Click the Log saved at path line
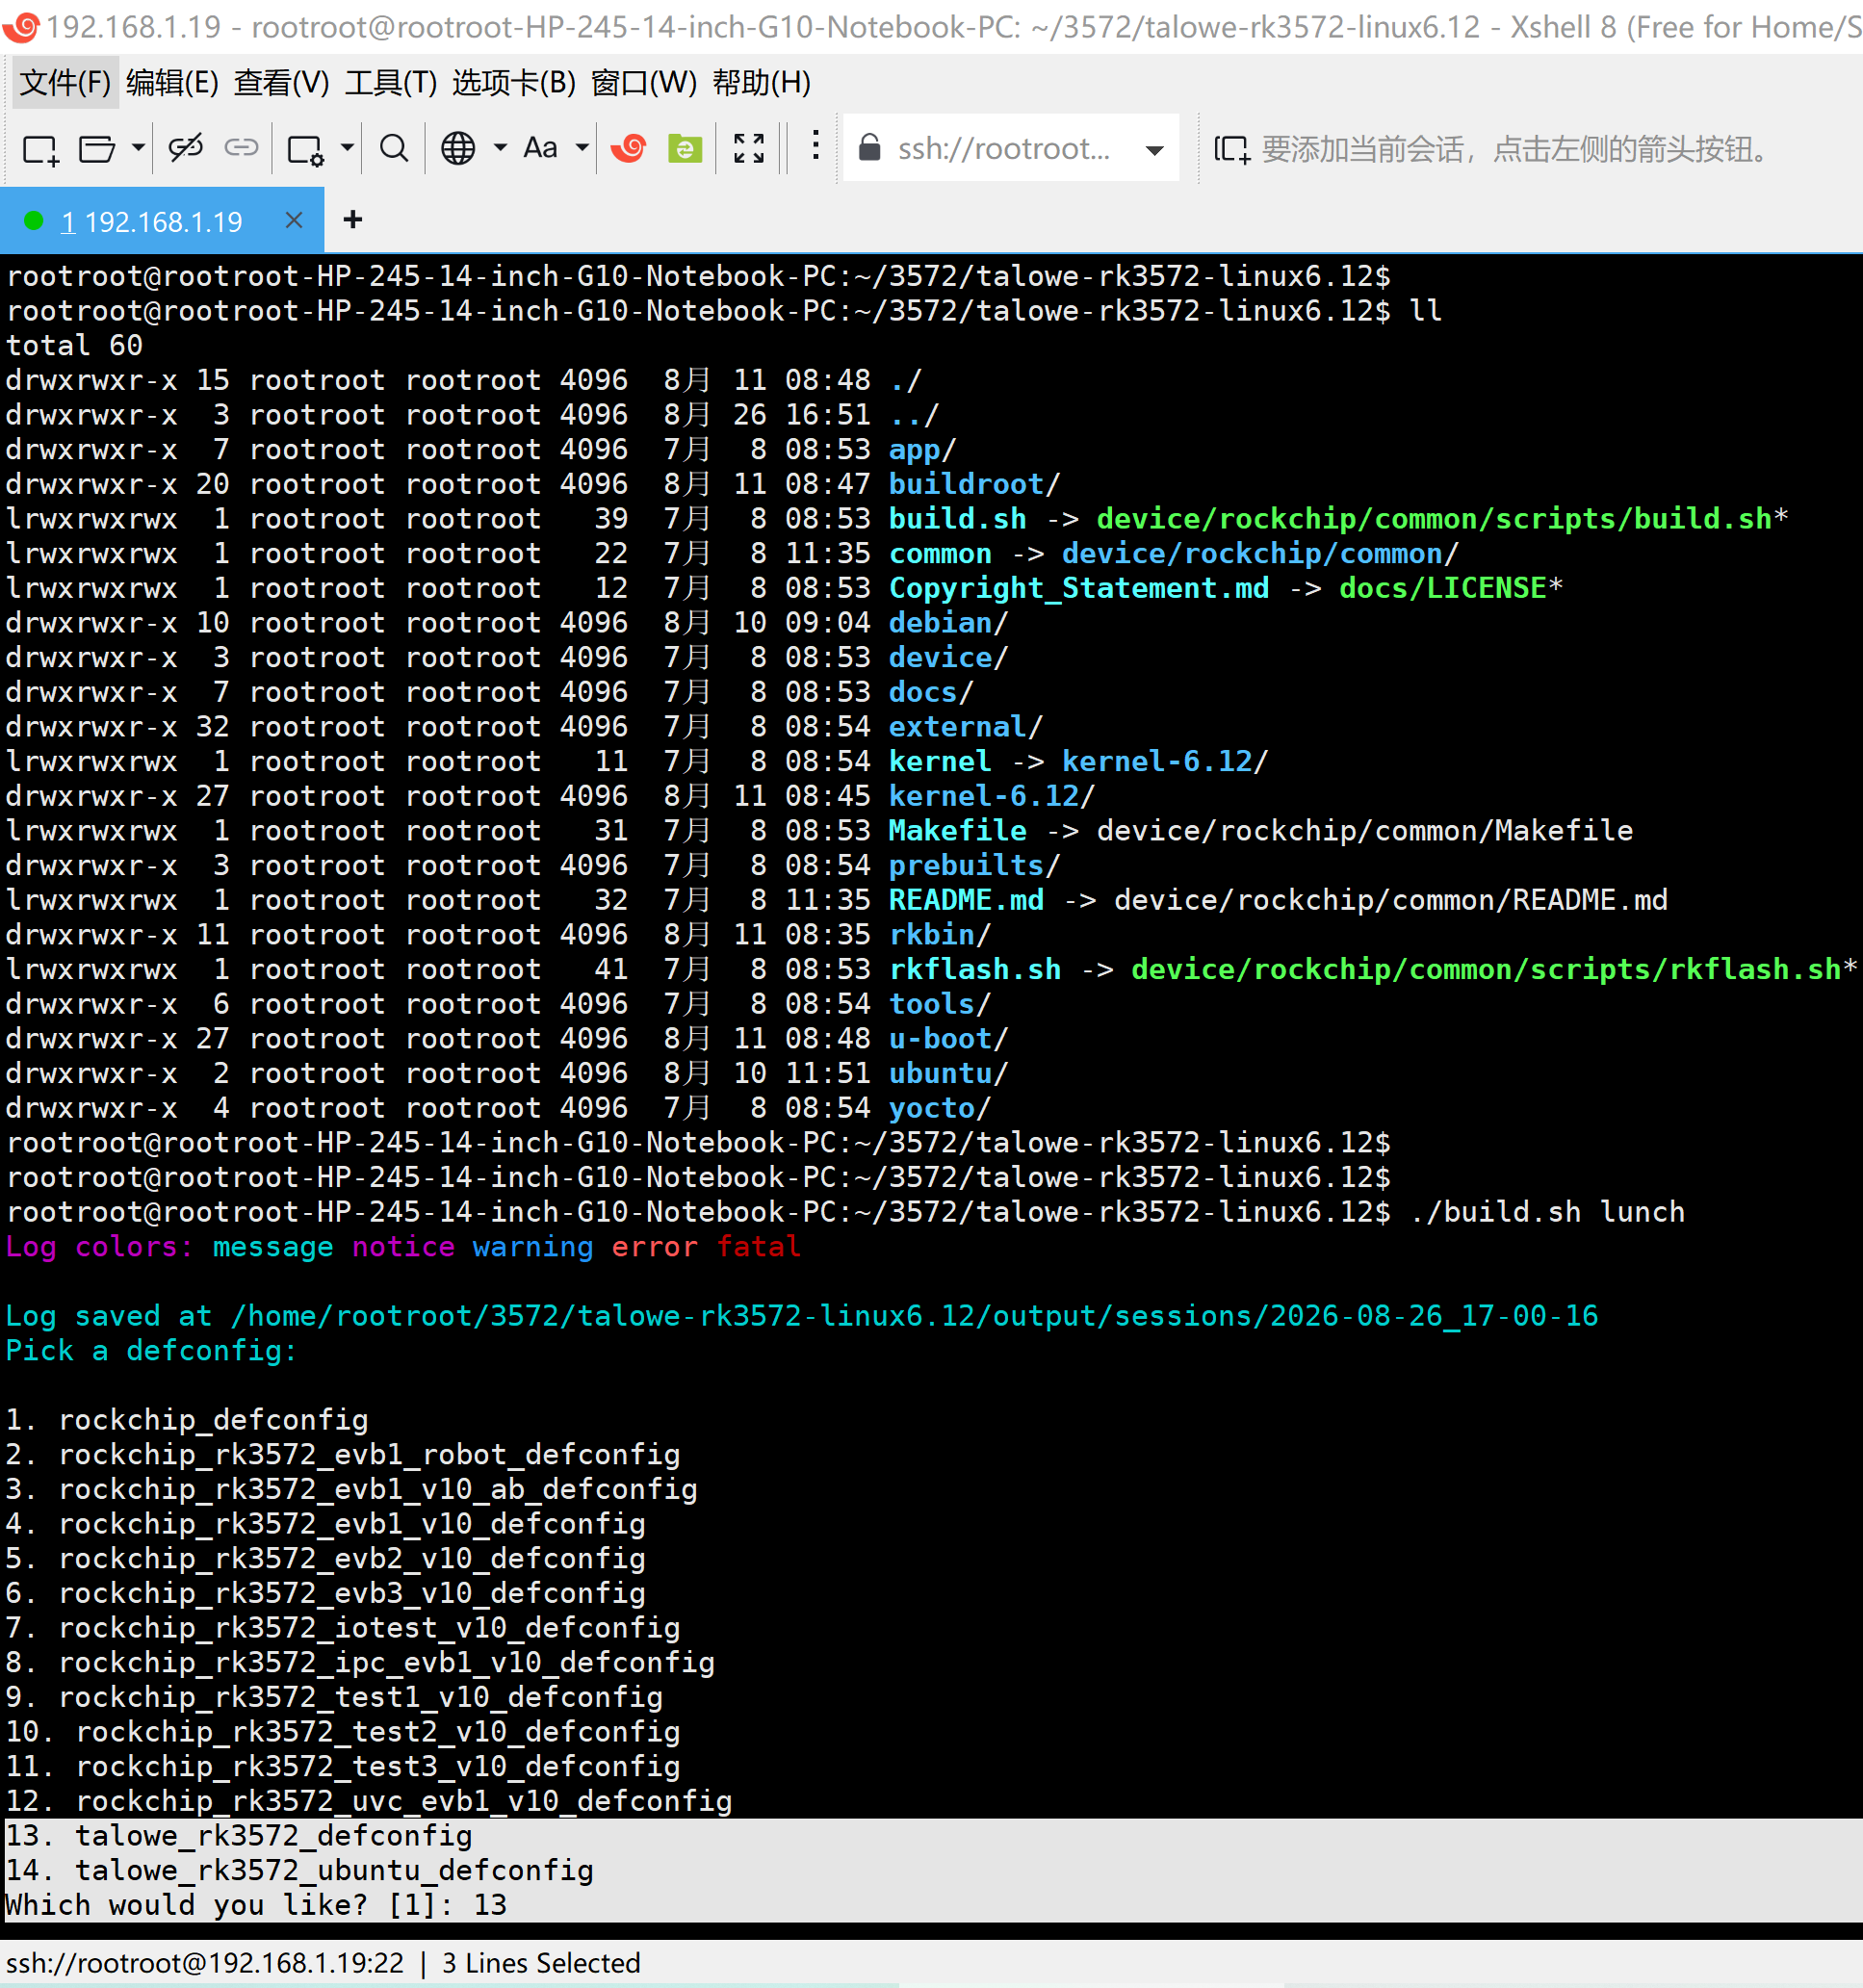Image resolution: width=1863 pixels, height=1988 pixels. click(x=802, y=1316)
